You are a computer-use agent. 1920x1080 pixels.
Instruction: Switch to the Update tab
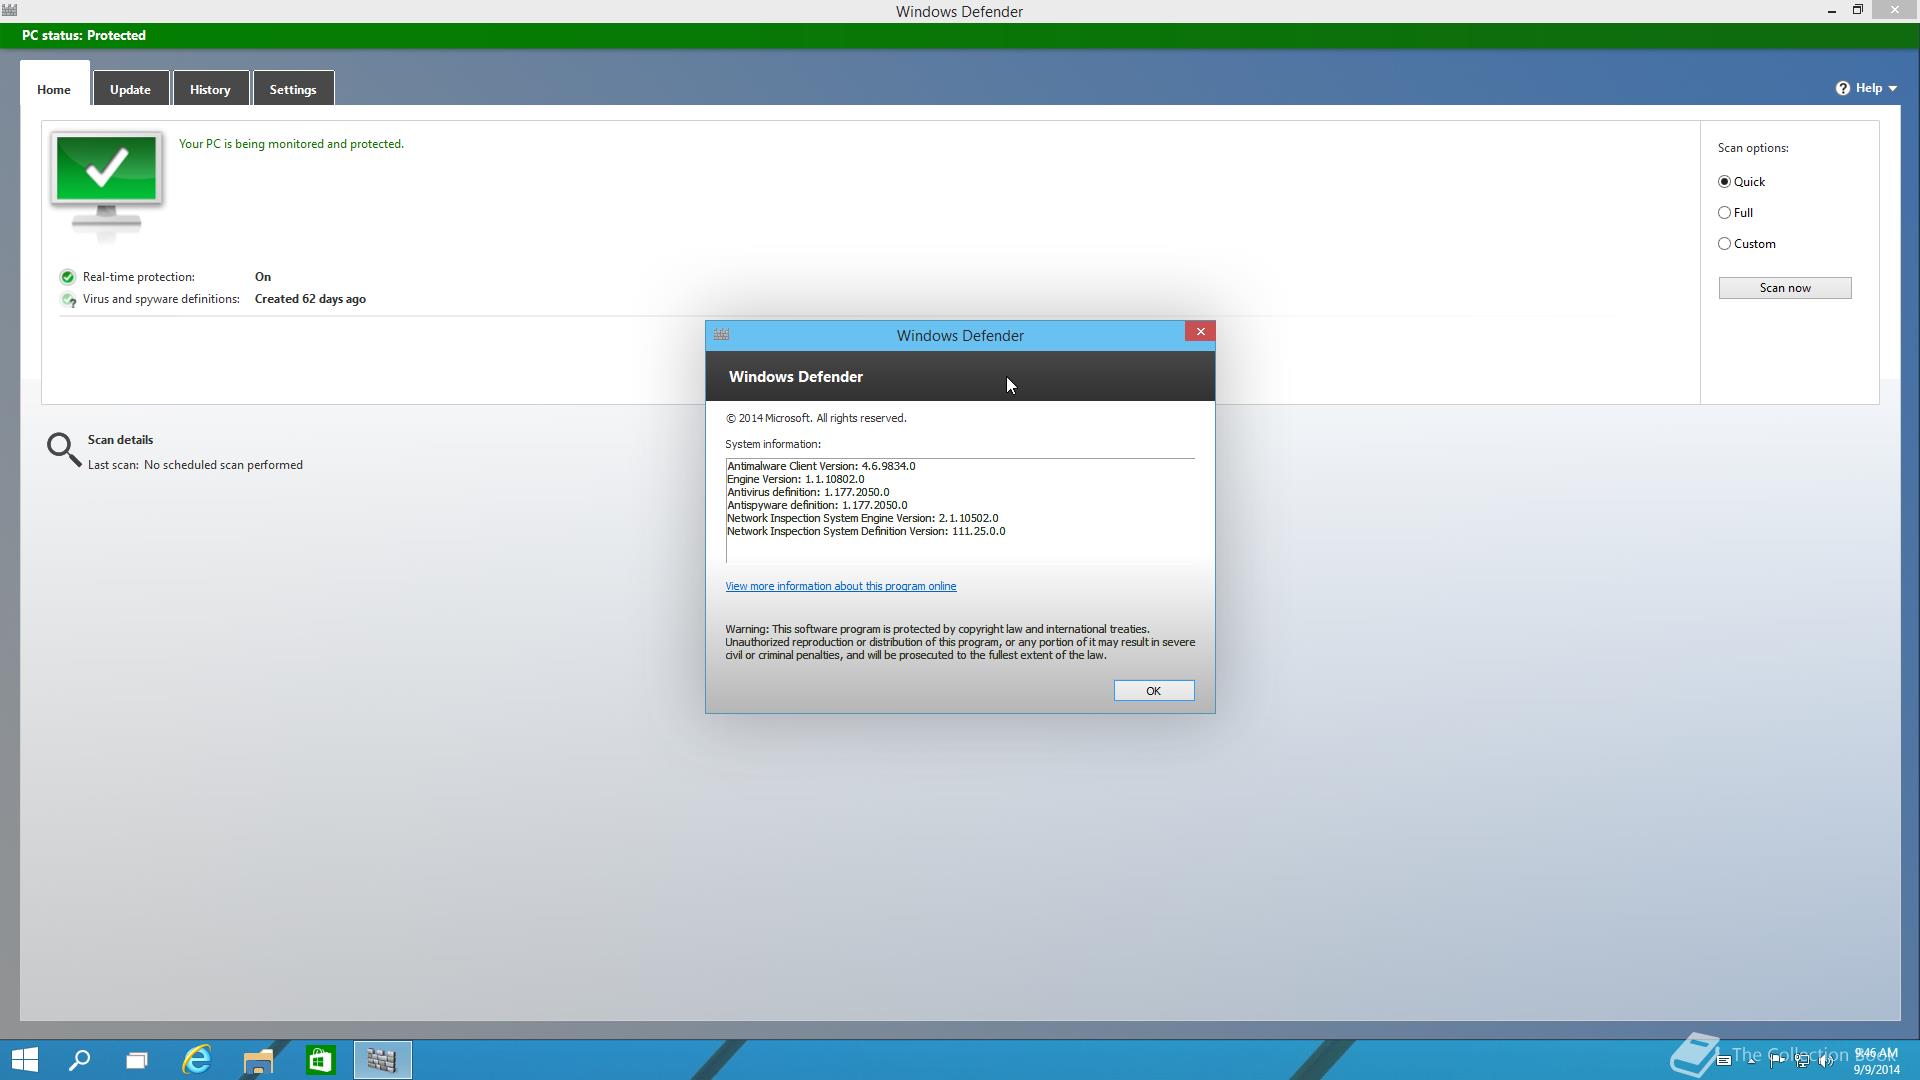tap(130, 89)
